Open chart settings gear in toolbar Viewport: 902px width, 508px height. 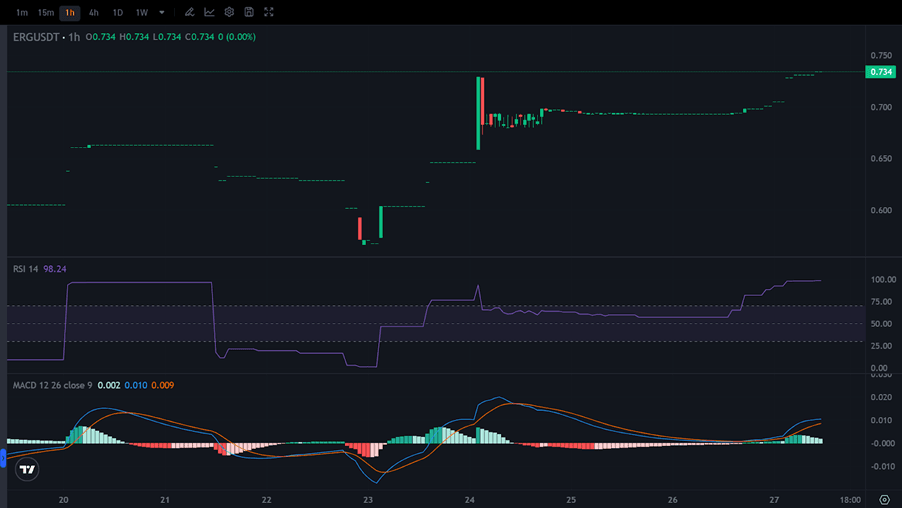point(229,12)
